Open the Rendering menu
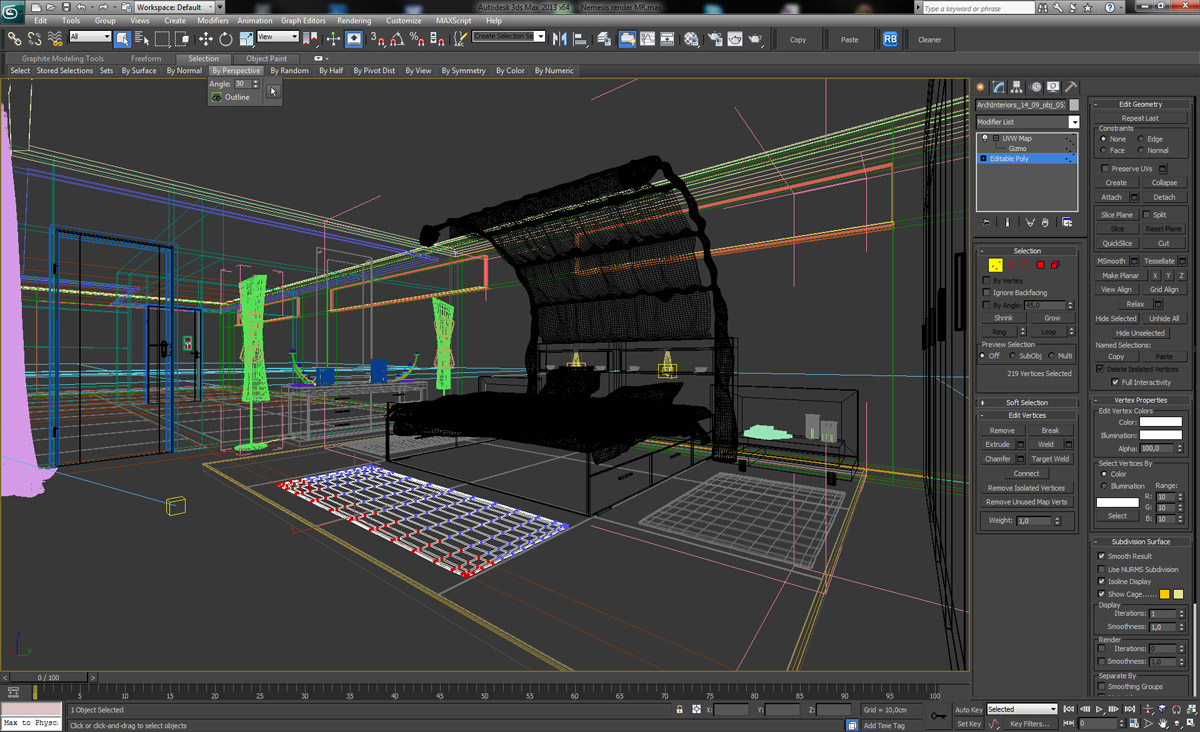The height and width of the screenshot is (732, 1200). coord(353,20)
